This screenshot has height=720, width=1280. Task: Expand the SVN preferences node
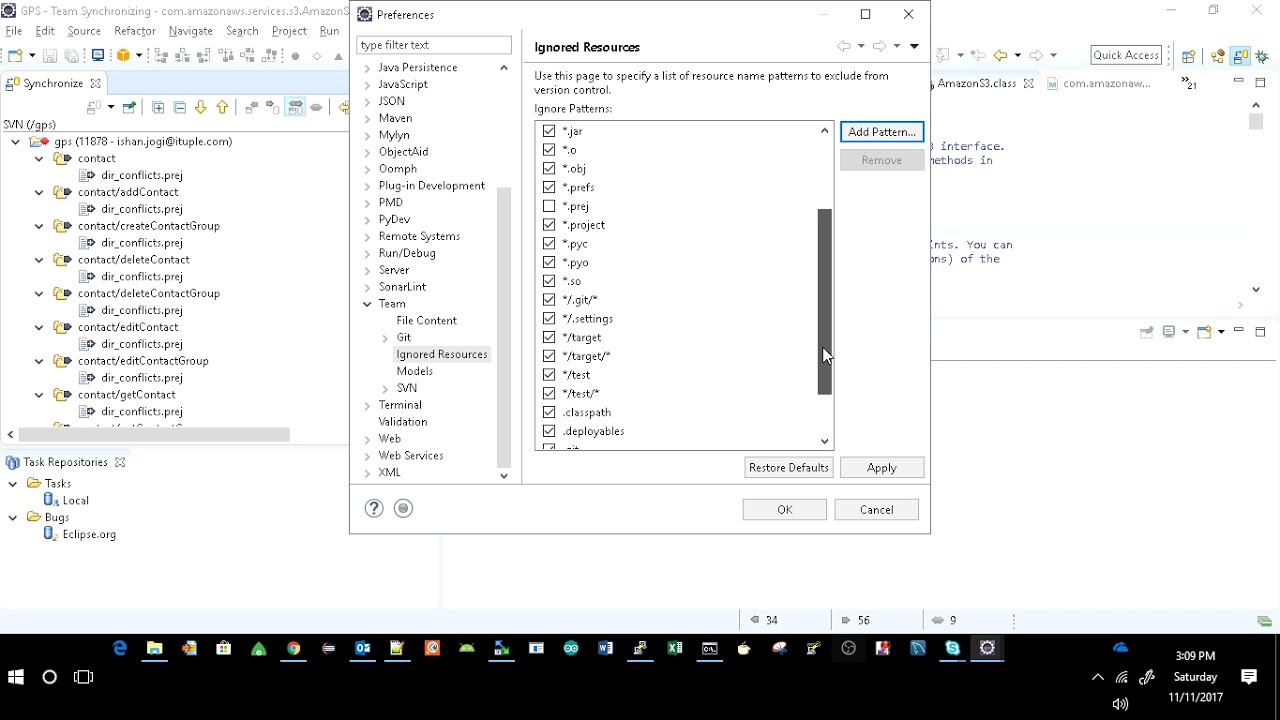385,388
